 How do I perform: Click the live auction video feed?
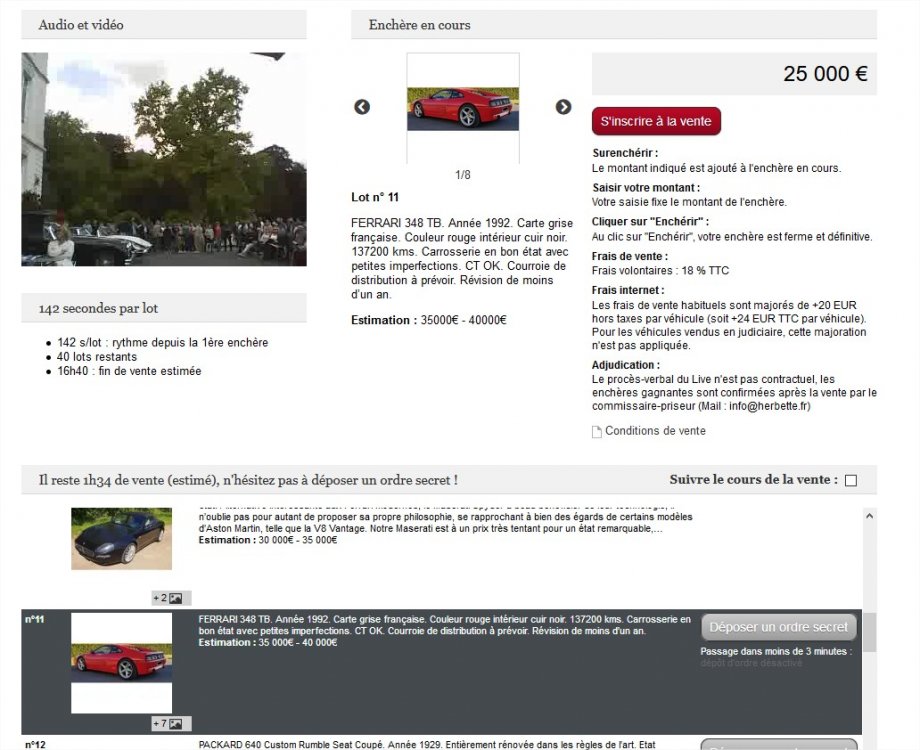click(x=164, y=159)
